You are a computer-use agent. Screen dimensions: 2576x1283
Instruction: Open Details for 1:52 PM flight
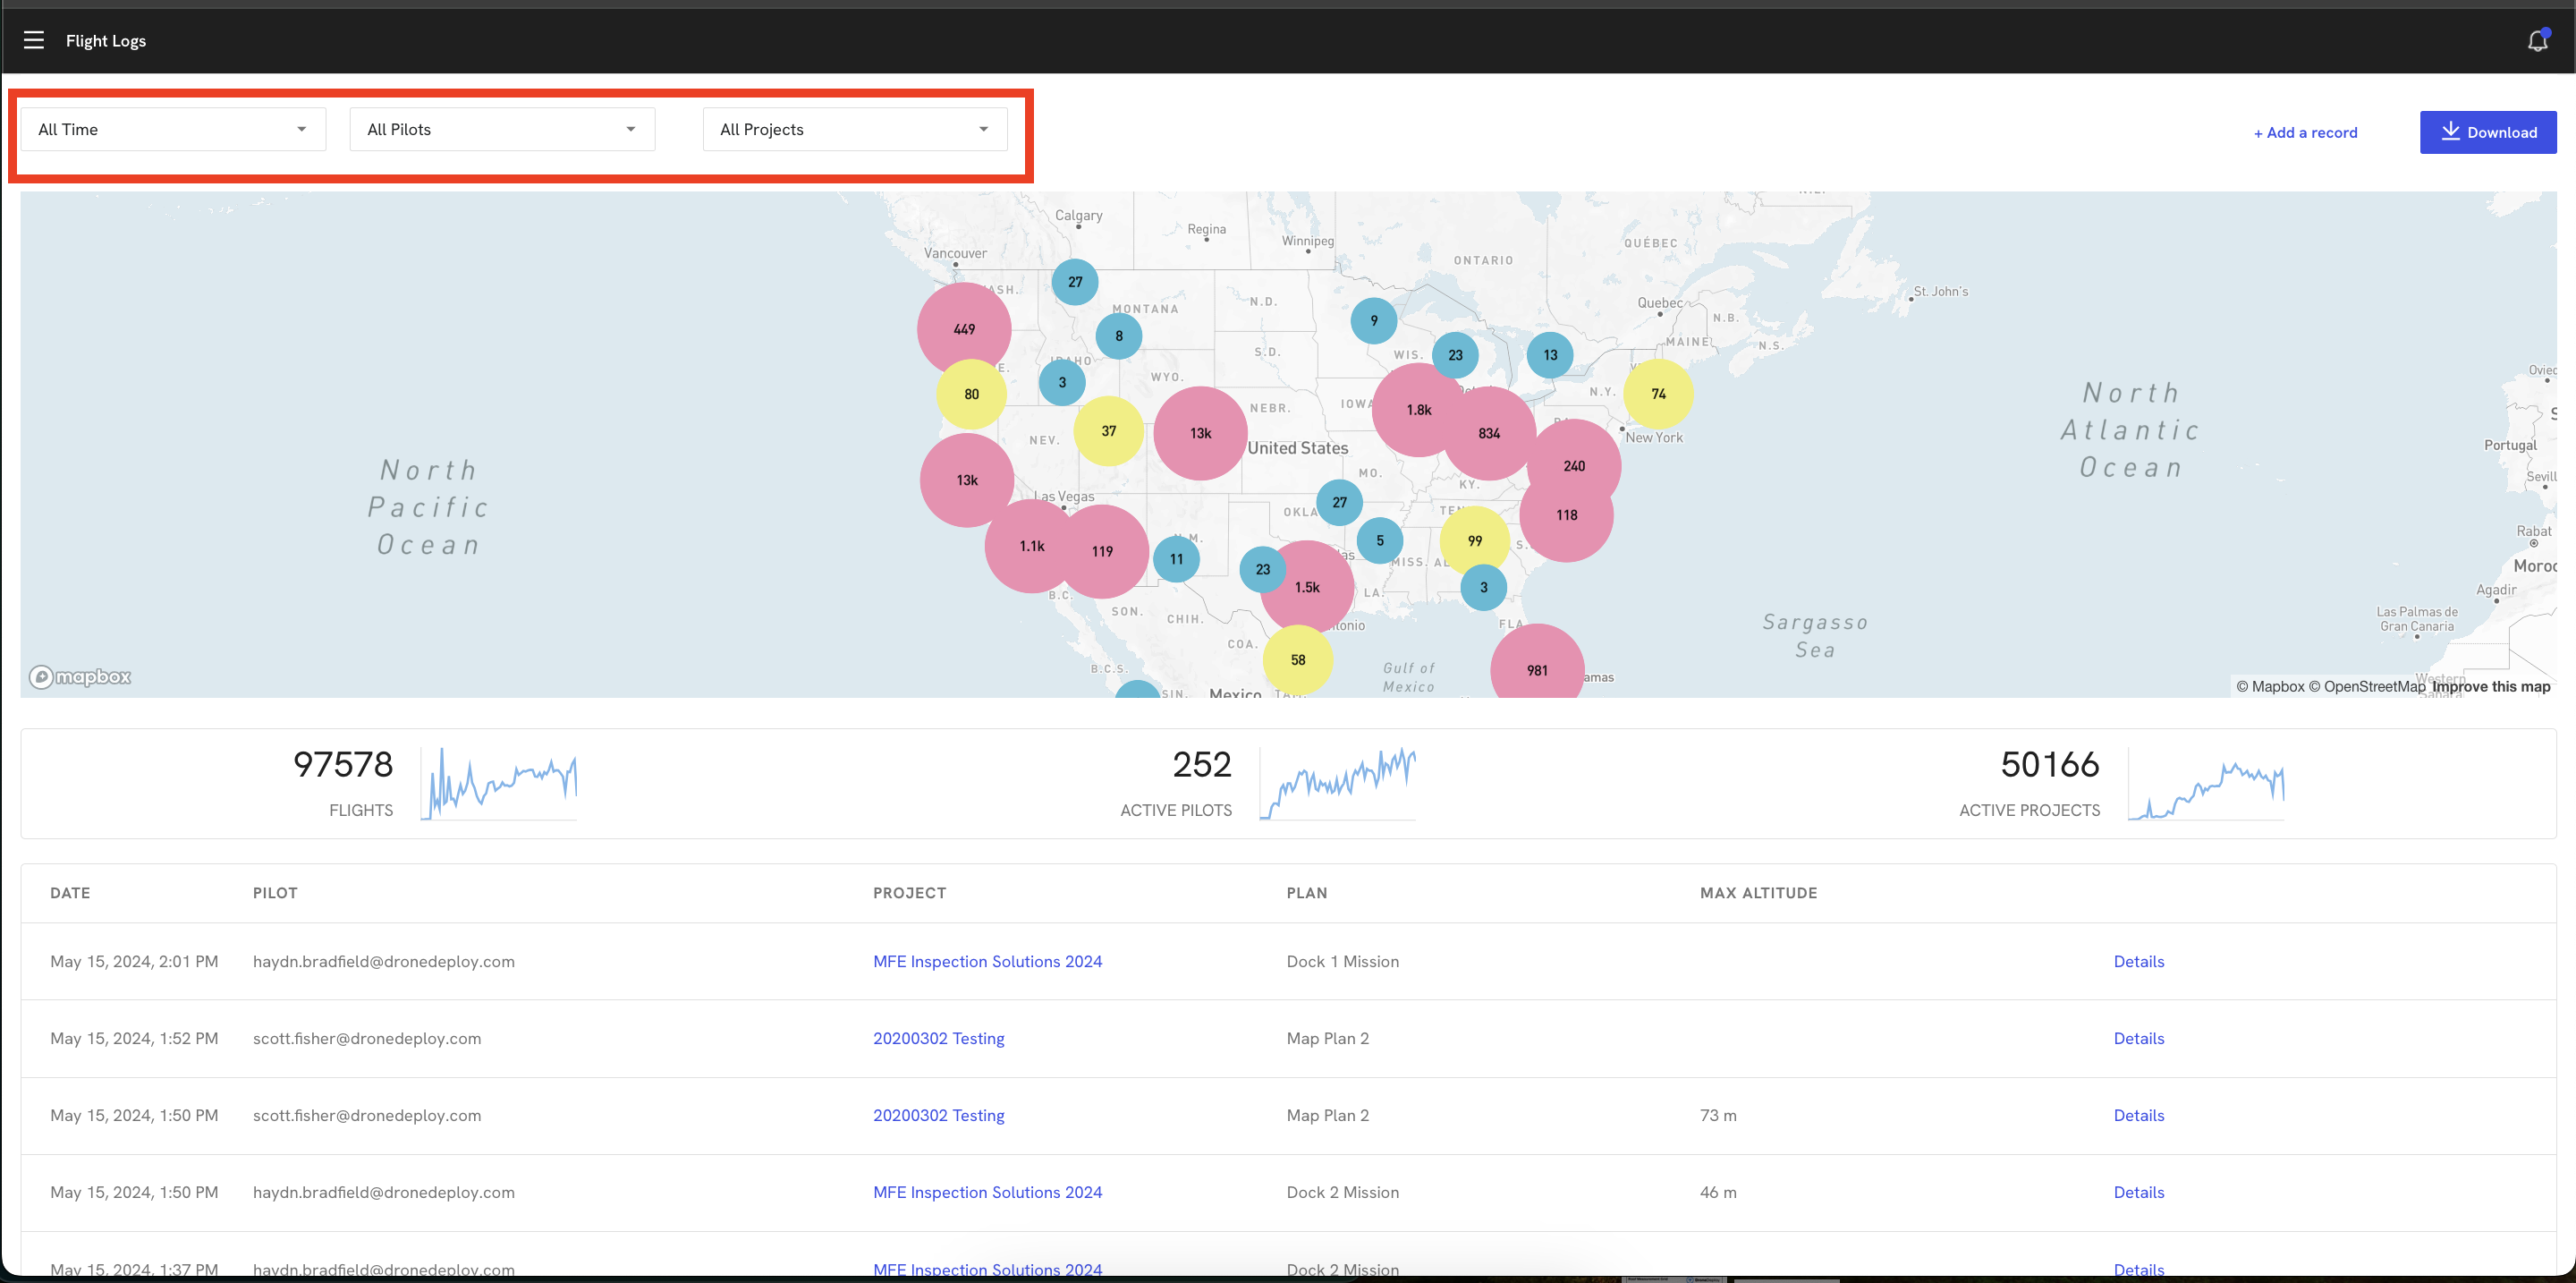2139,1038
